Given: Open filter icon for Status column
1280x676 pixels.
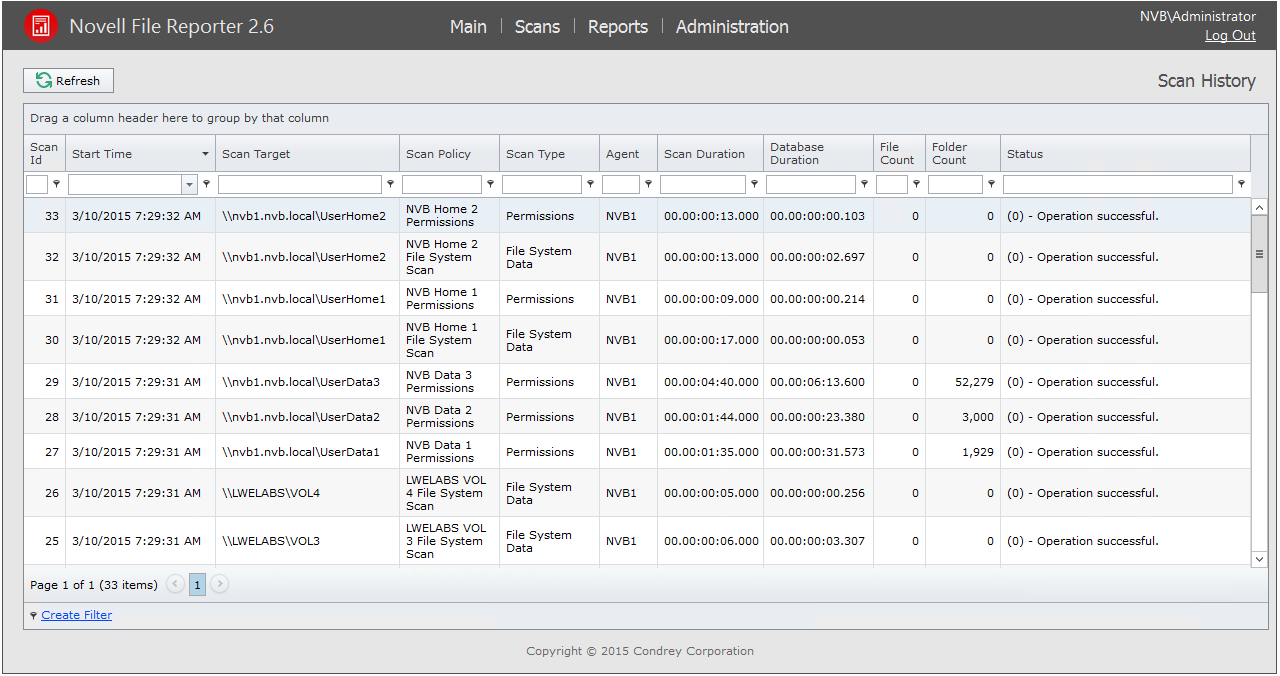Looking at the screenshot, I should click(x=1241, y=184).
